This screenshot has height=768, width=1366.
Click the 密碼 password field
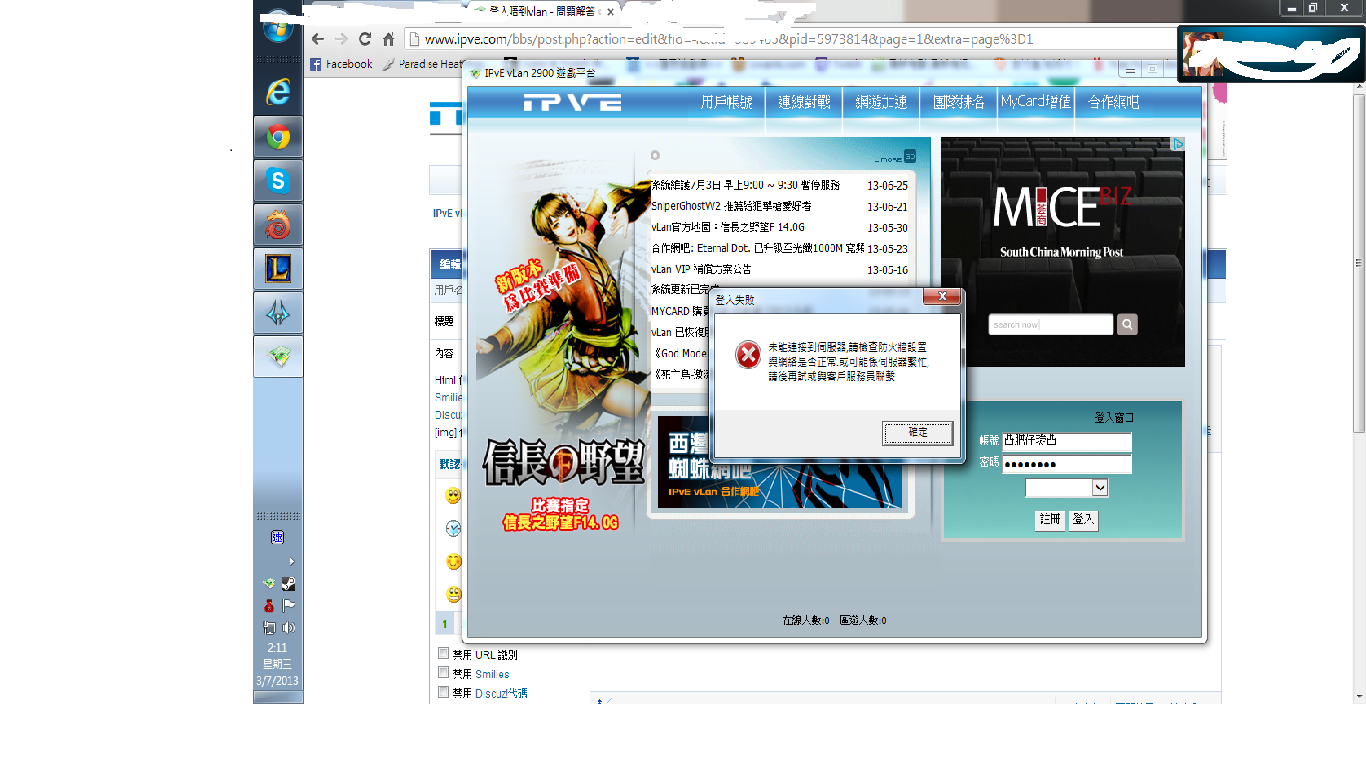coord(1067,465)
